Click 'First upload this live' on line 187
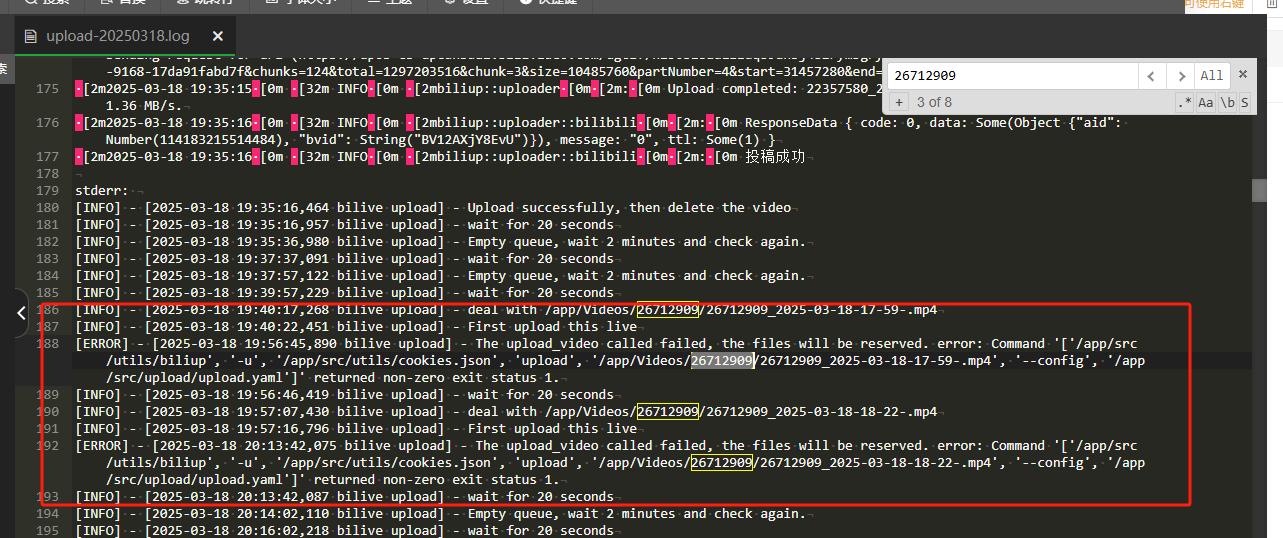The height and width of the screenshot is (538, 1283). 552,326
